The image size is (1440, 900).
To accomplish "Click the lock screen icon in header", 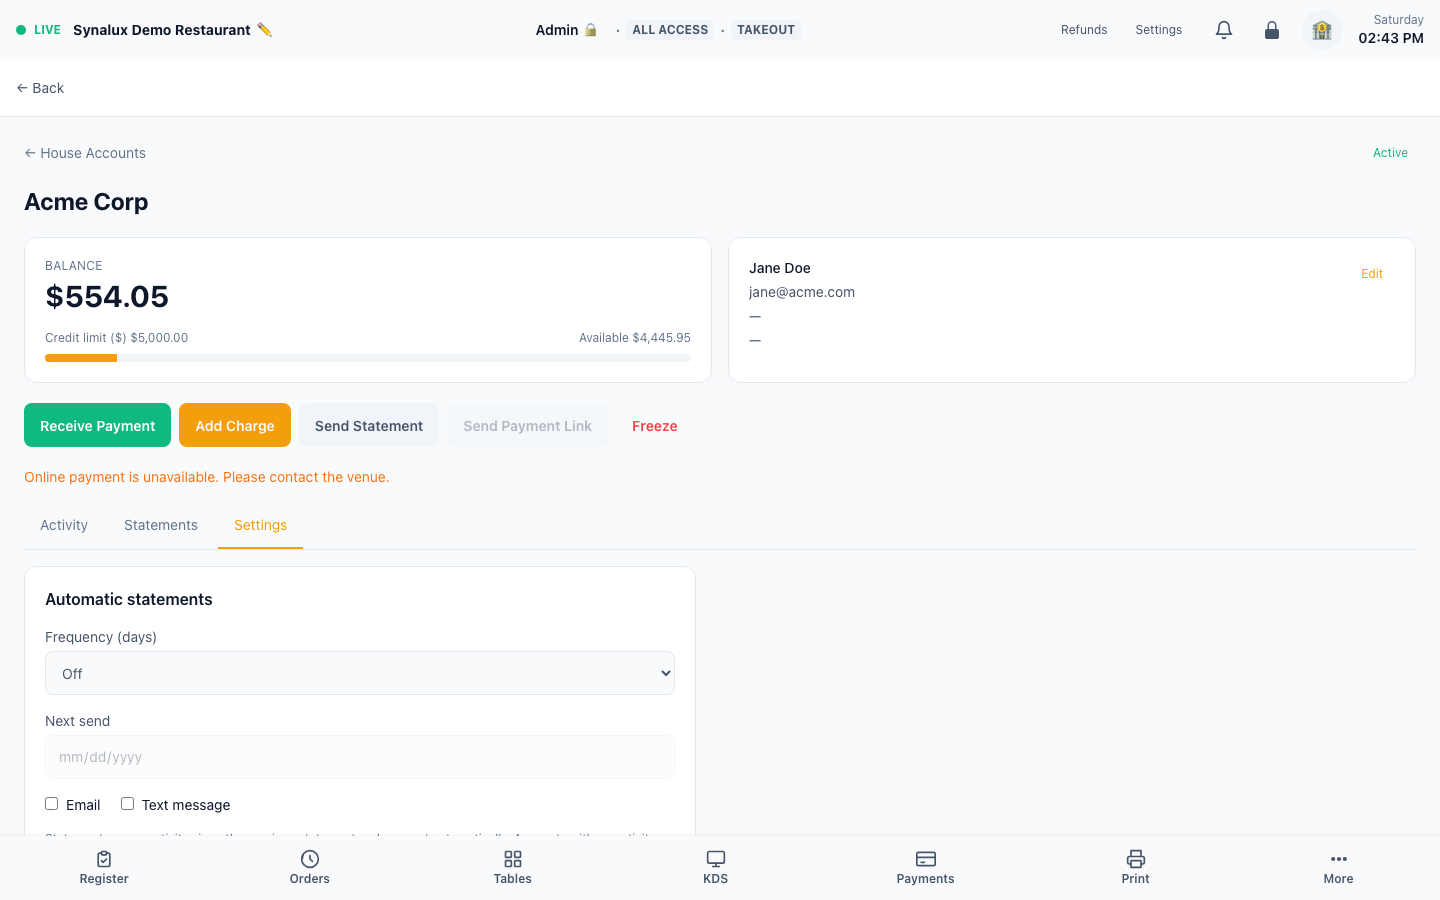I will 1272,30.
